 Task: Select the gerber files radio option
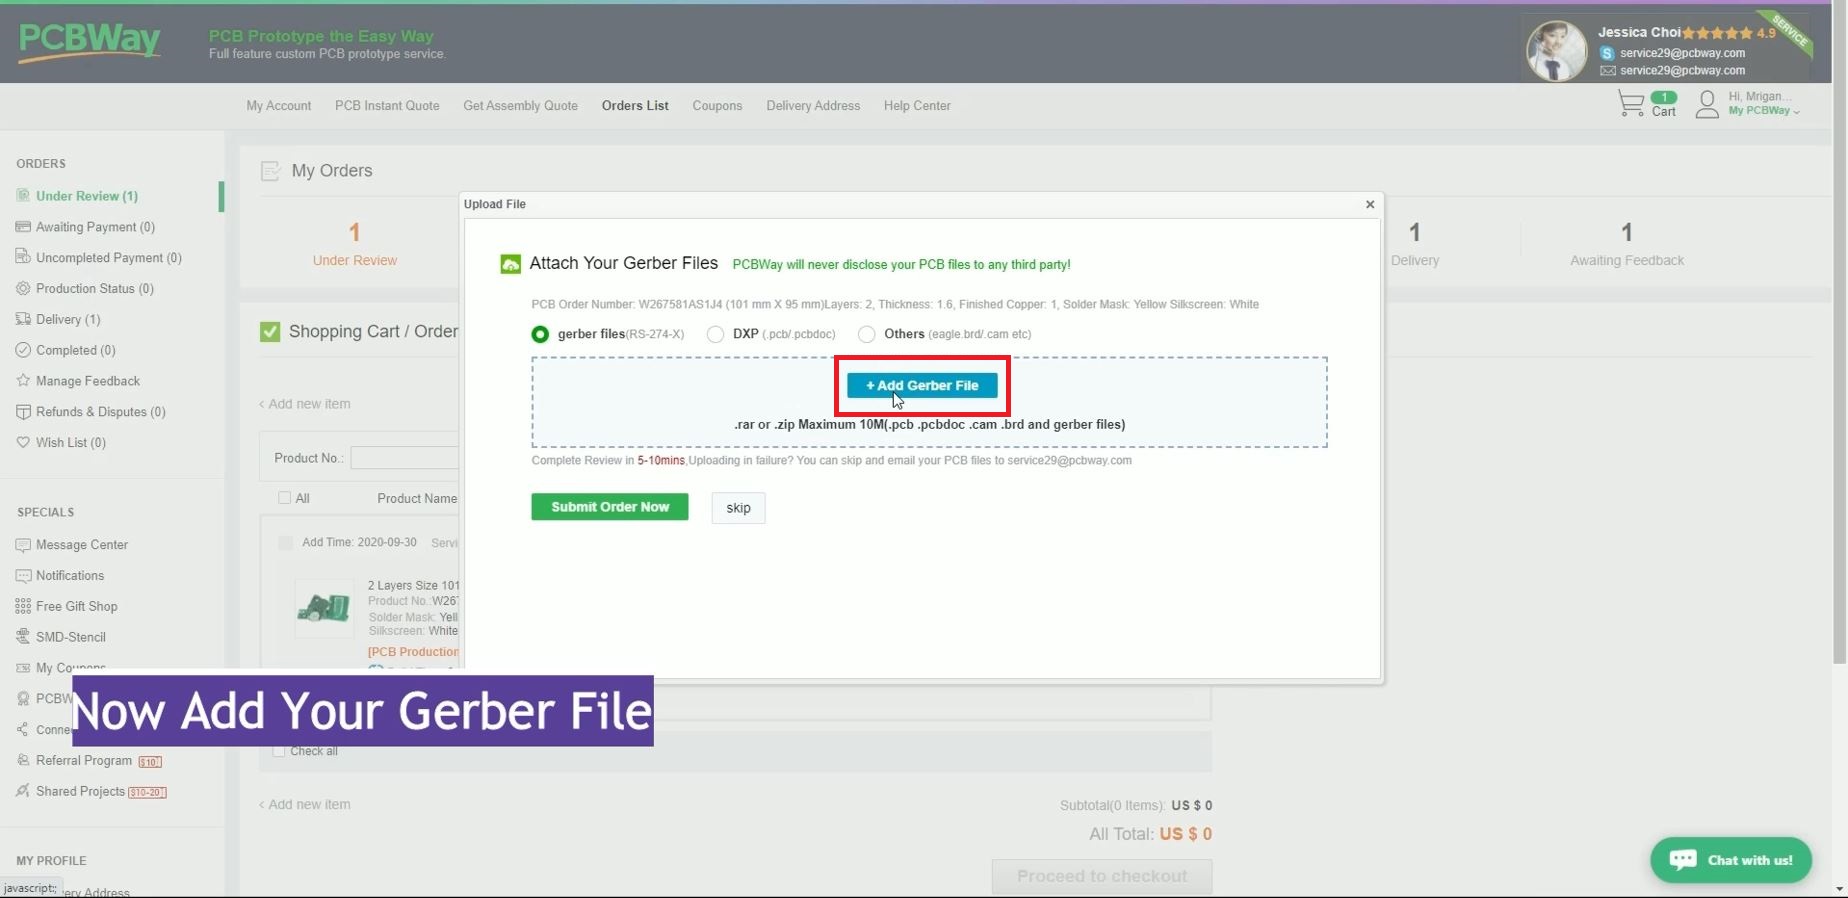point(540,334)
